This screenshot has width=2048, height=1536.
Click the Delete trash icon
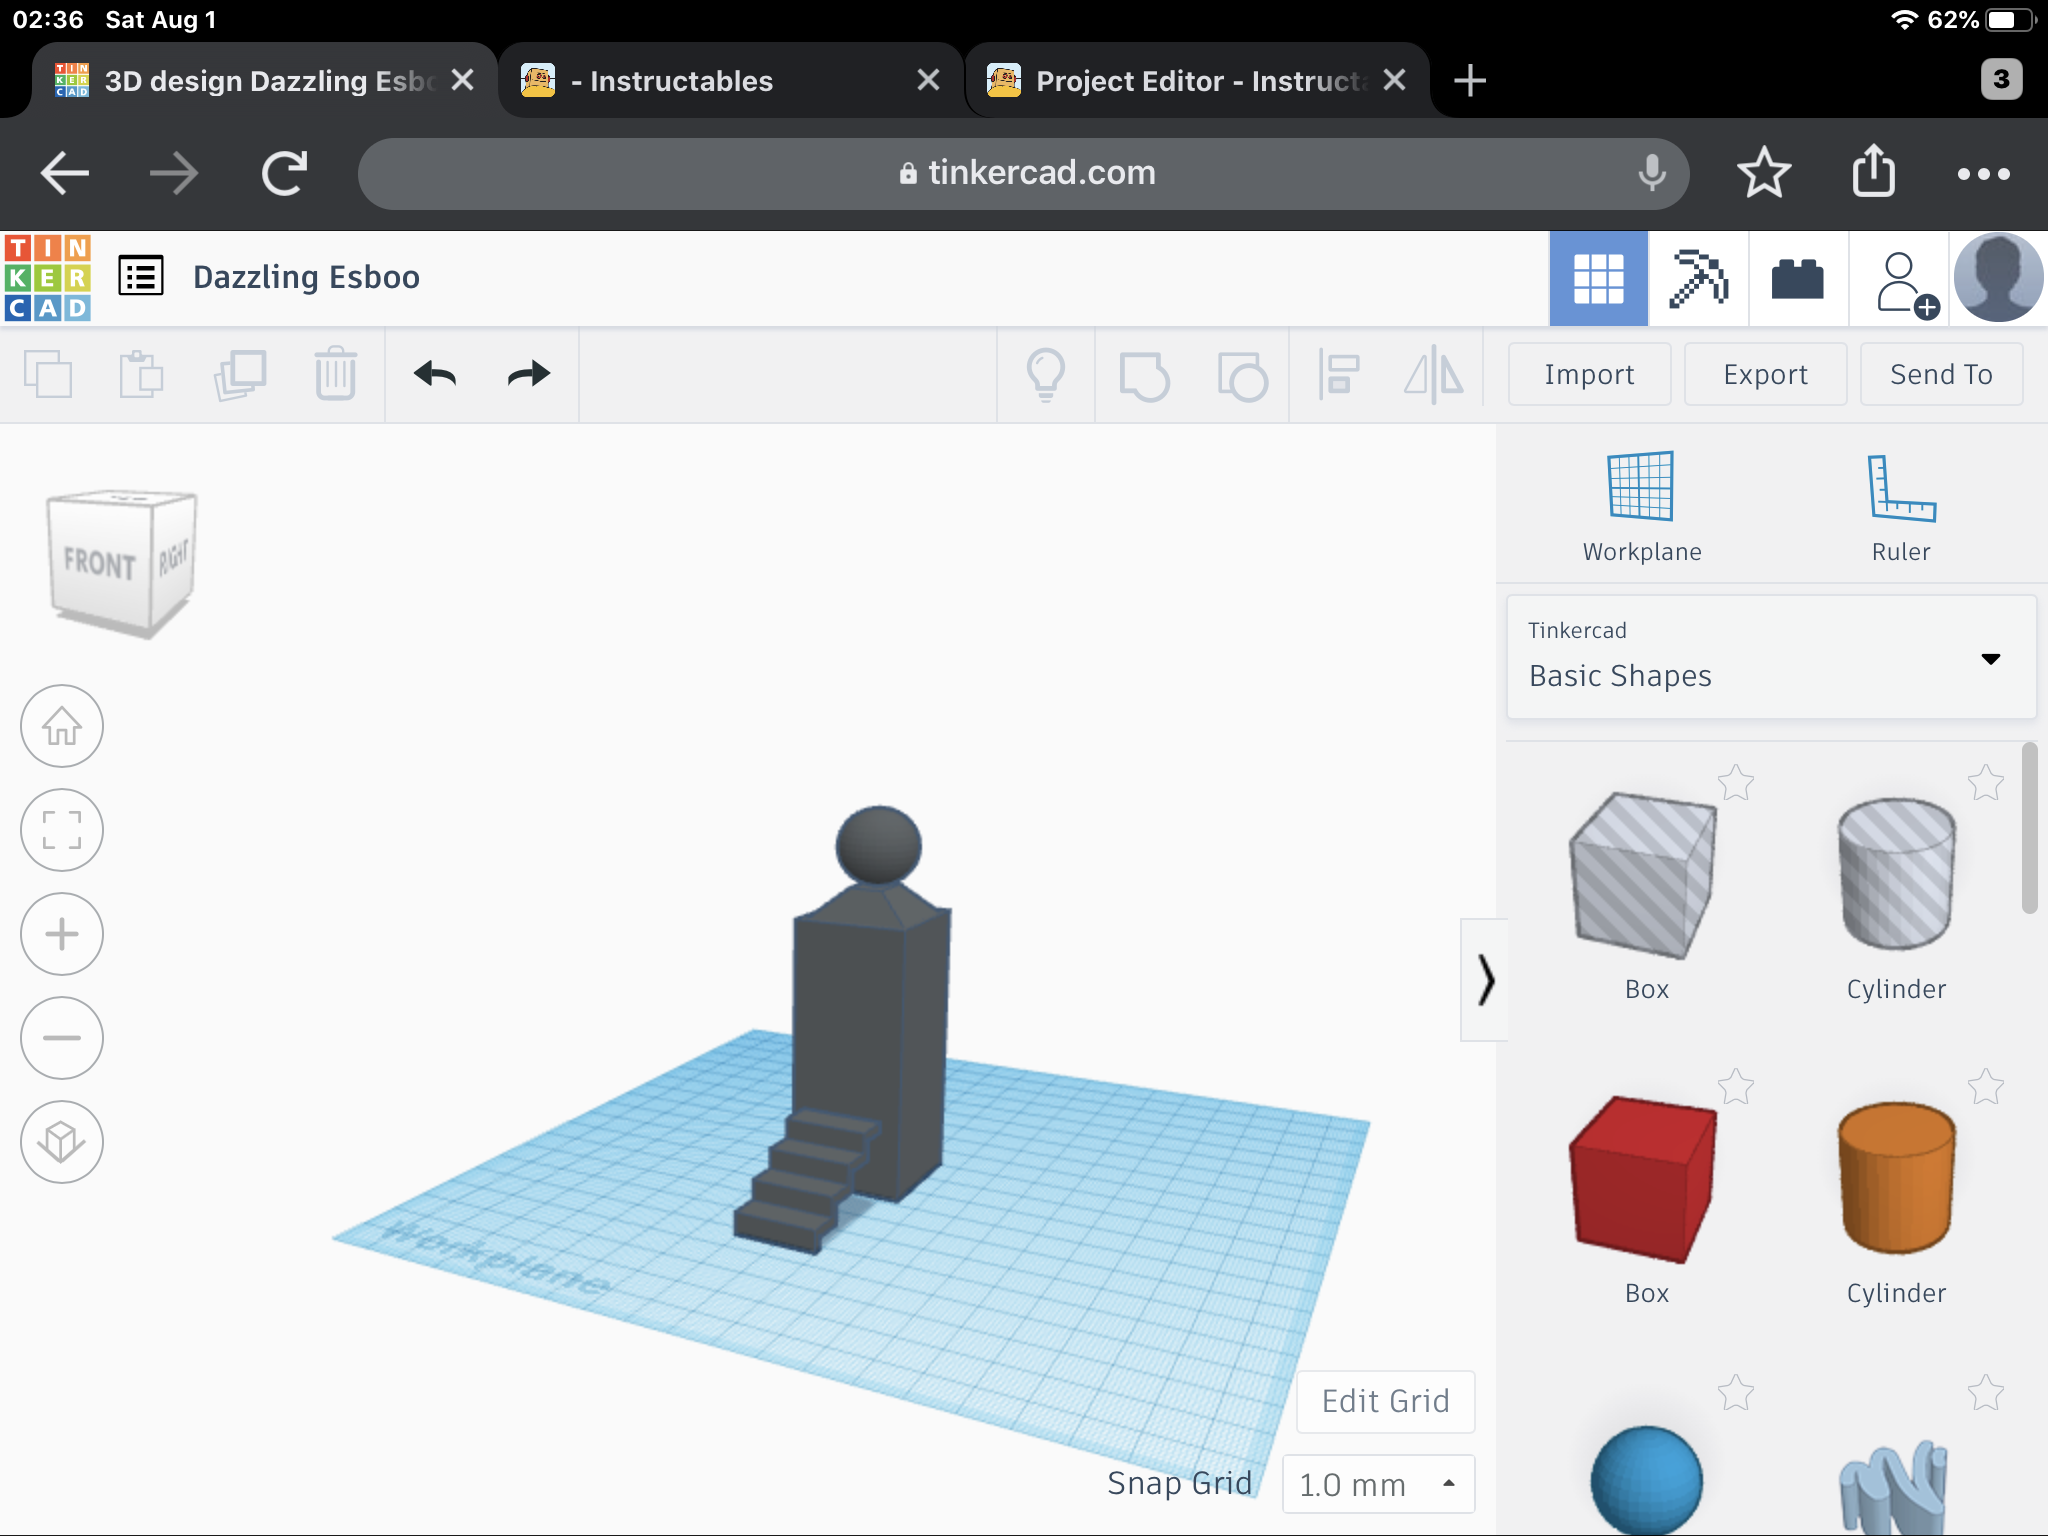[336, 374]
